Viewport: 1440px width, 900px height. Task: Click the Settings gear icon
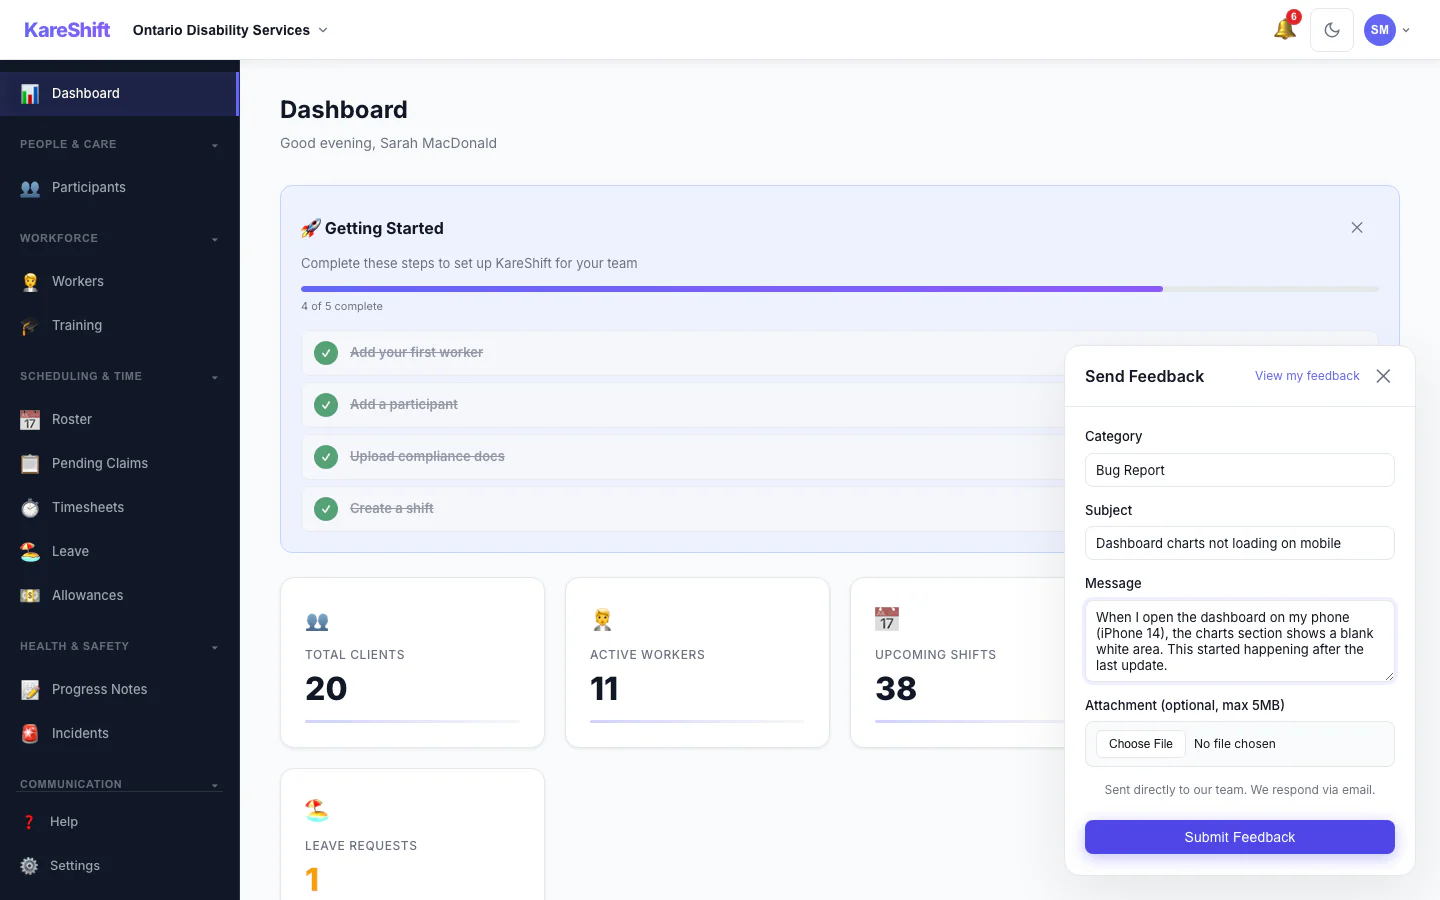(29, 866)
